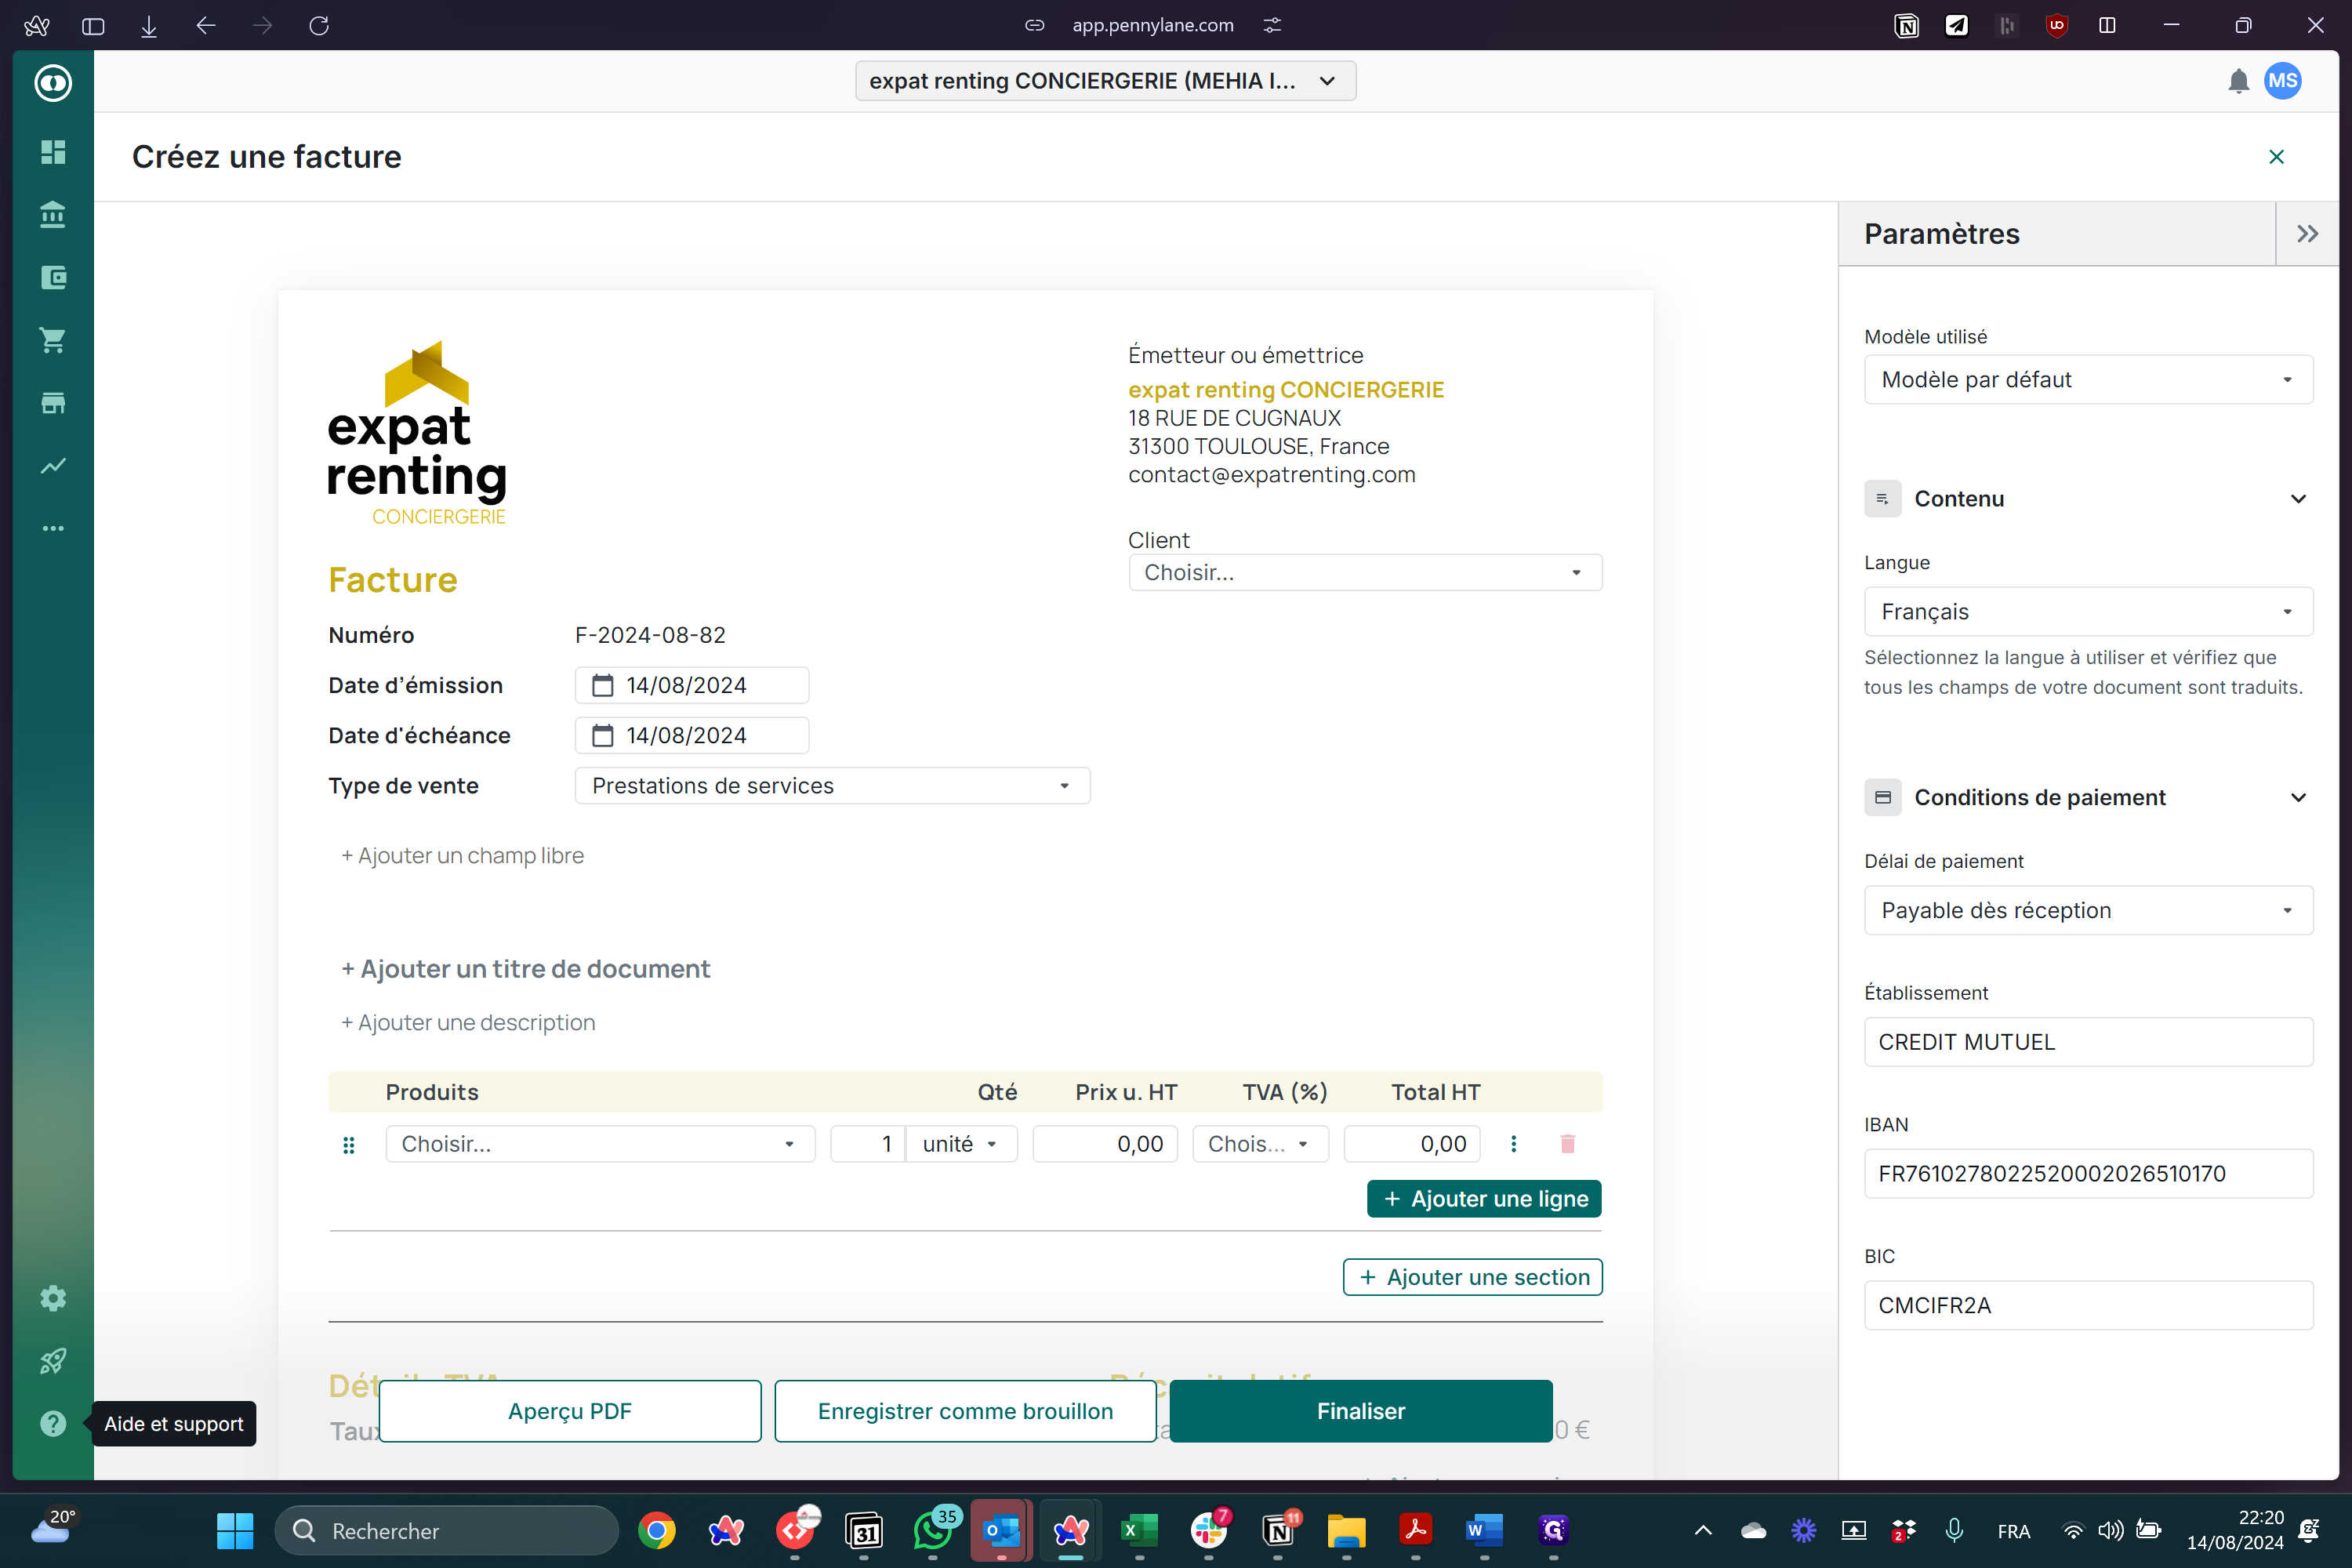Open the uBlock Origin extension icon
Image resolution: width=2352 pixels, height=1568 pixels.
pyautogui.click(x=2057, y=25)
